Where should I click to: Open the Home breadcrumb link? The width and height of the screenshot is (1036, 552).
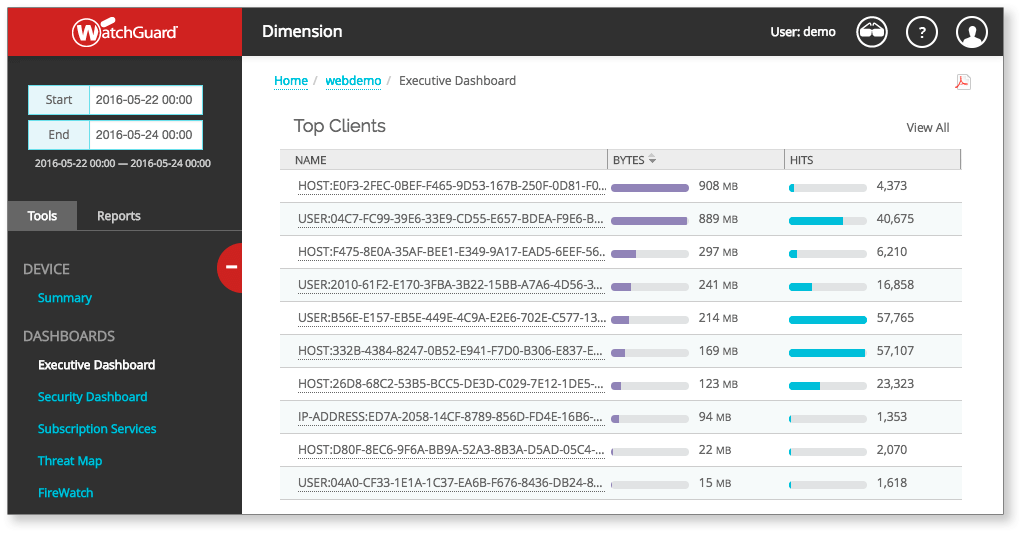point(291,81)
